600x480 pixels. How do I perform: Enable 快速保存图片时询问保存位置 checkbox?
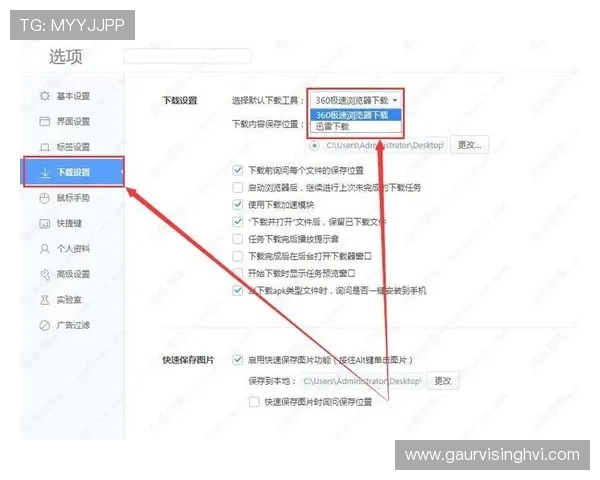[x=254, y=402]
